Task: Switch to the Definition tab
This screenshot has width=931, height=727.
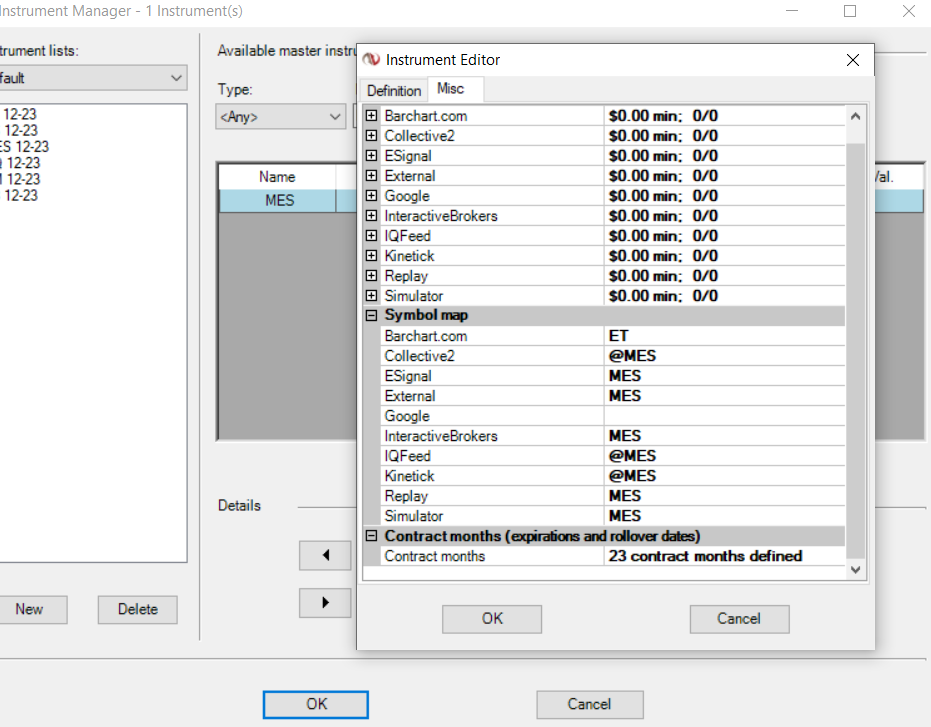Action: (394, 90)
